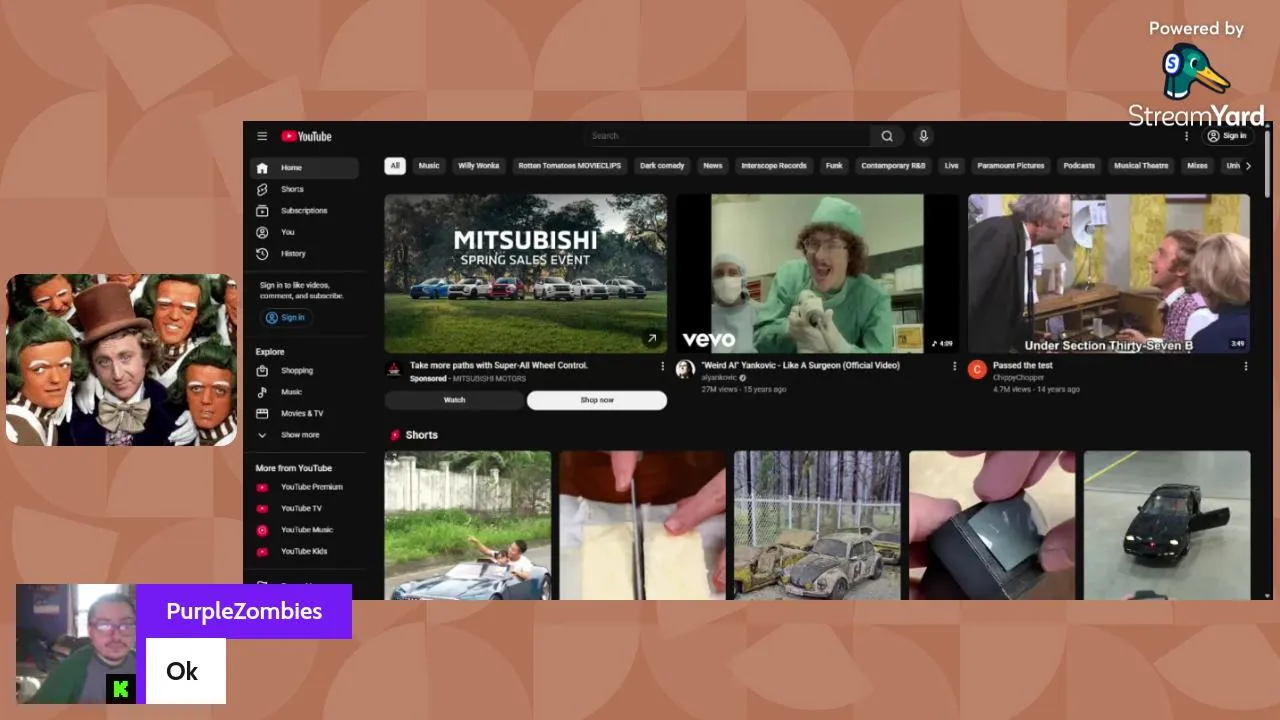Select the Contemporary R&B chip

pos(893,166)
